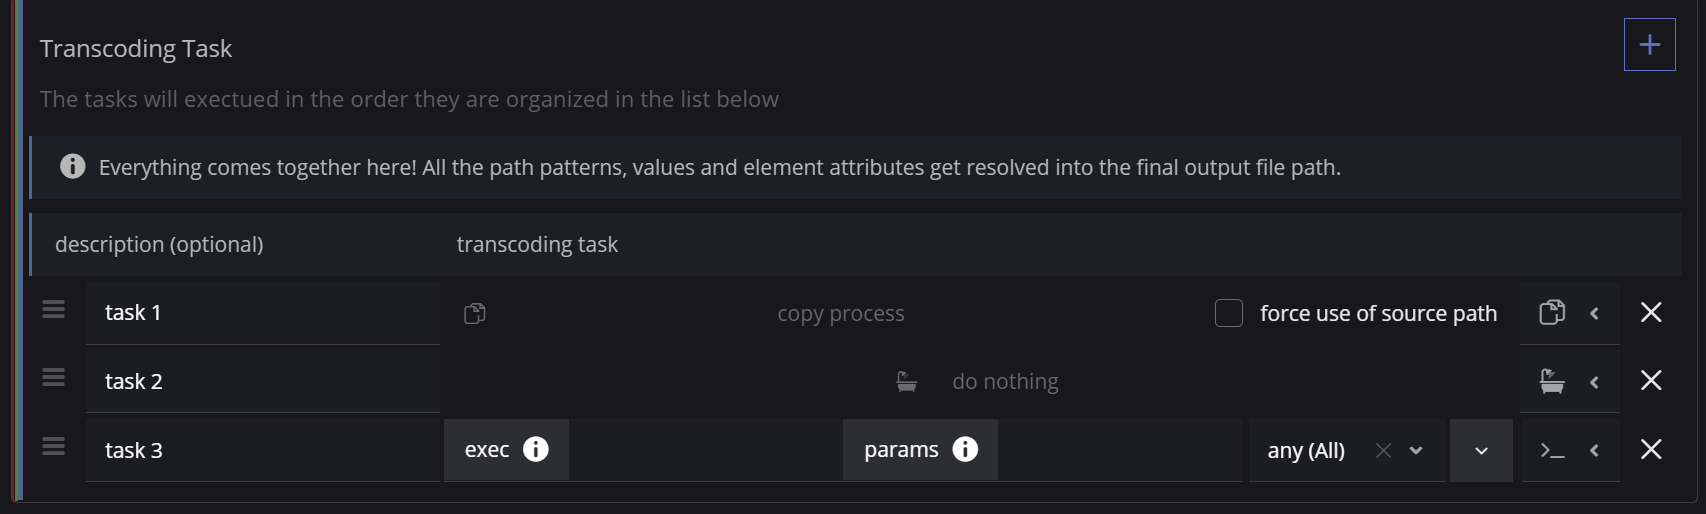Open task type chevron for task 1

click(1595, 313)
